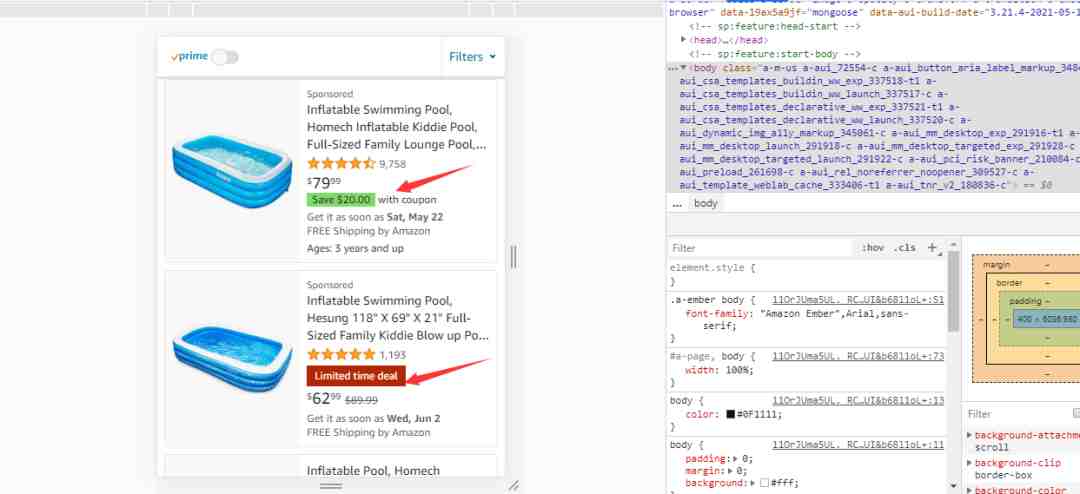Screen dimensions: 1080x494
Task: Expand the background shorthand property
Action: (754, 484)
